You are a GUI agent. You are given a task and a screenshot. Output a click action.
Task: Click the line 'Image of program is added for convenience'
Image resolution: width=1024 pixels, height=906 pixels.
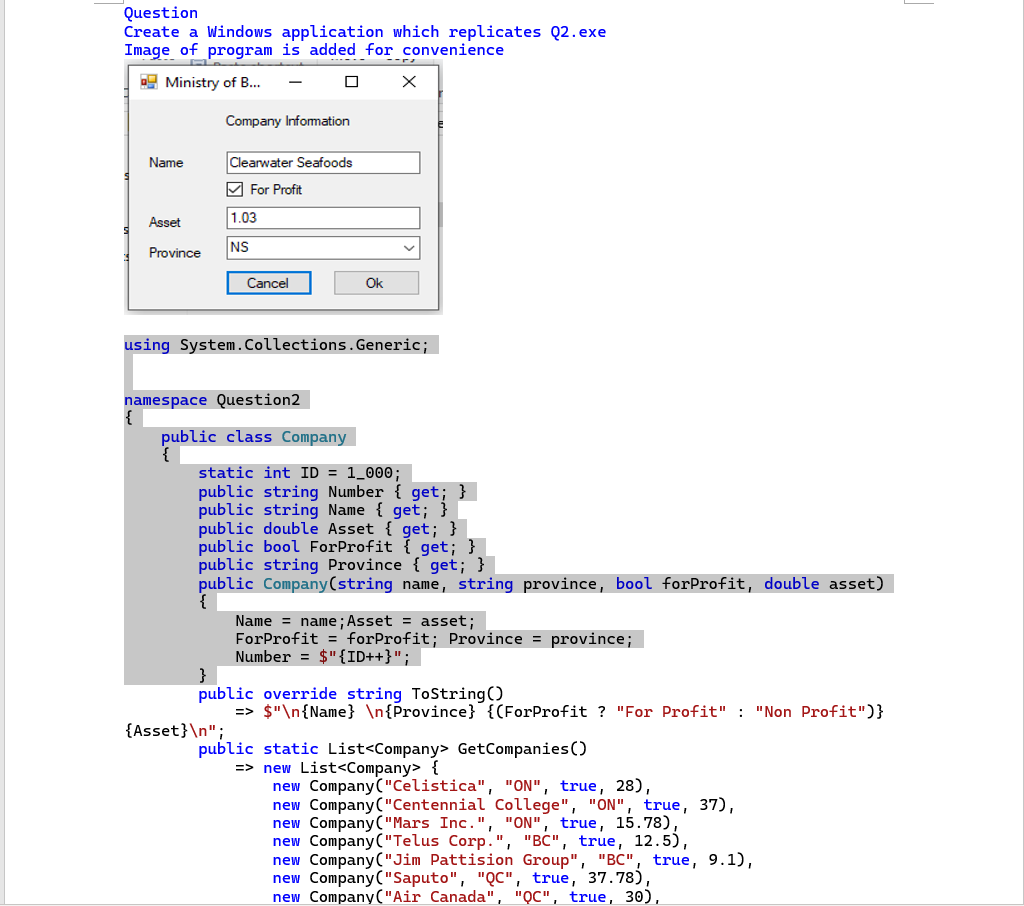point(313,50)
